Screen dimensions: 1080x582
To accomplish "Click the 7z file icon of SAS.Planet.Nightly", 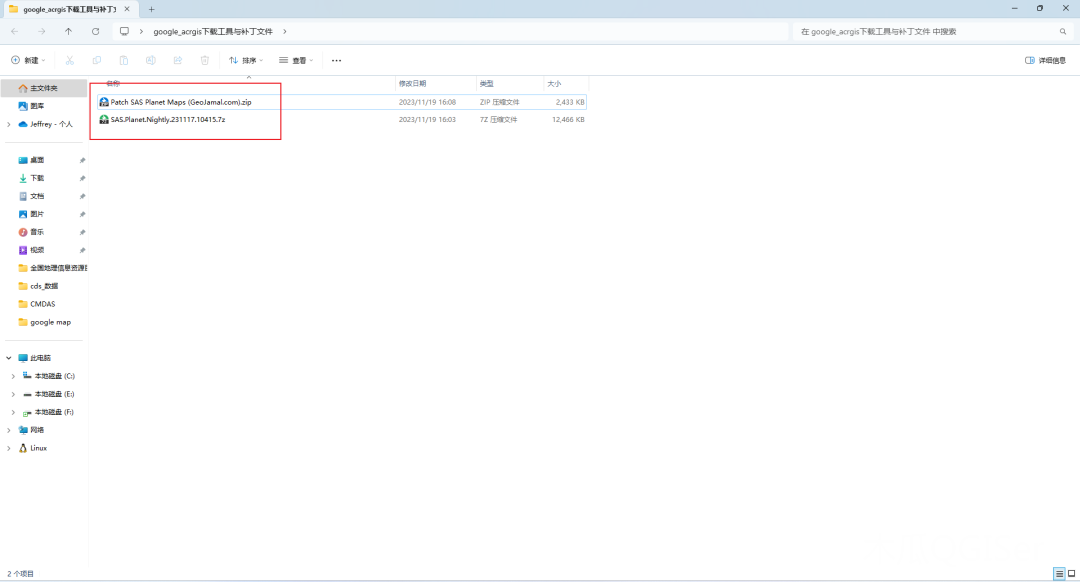I will pos(104,119).
